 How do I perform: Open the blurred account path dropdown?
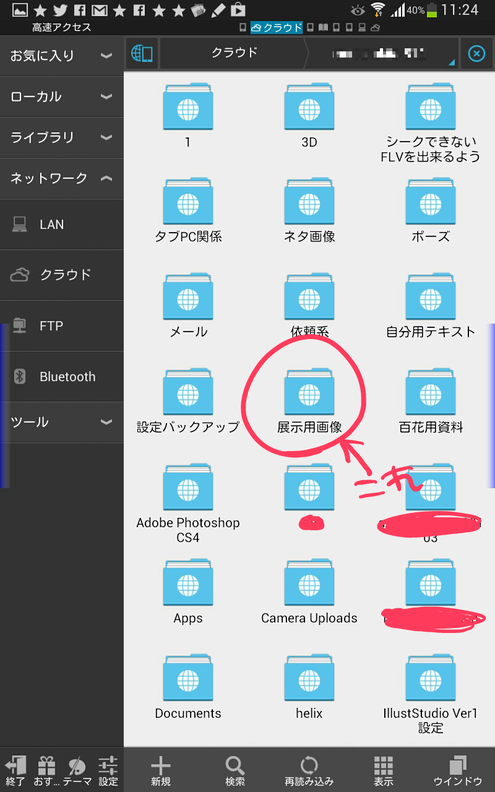pyautogui.click(x=385, y=53)
